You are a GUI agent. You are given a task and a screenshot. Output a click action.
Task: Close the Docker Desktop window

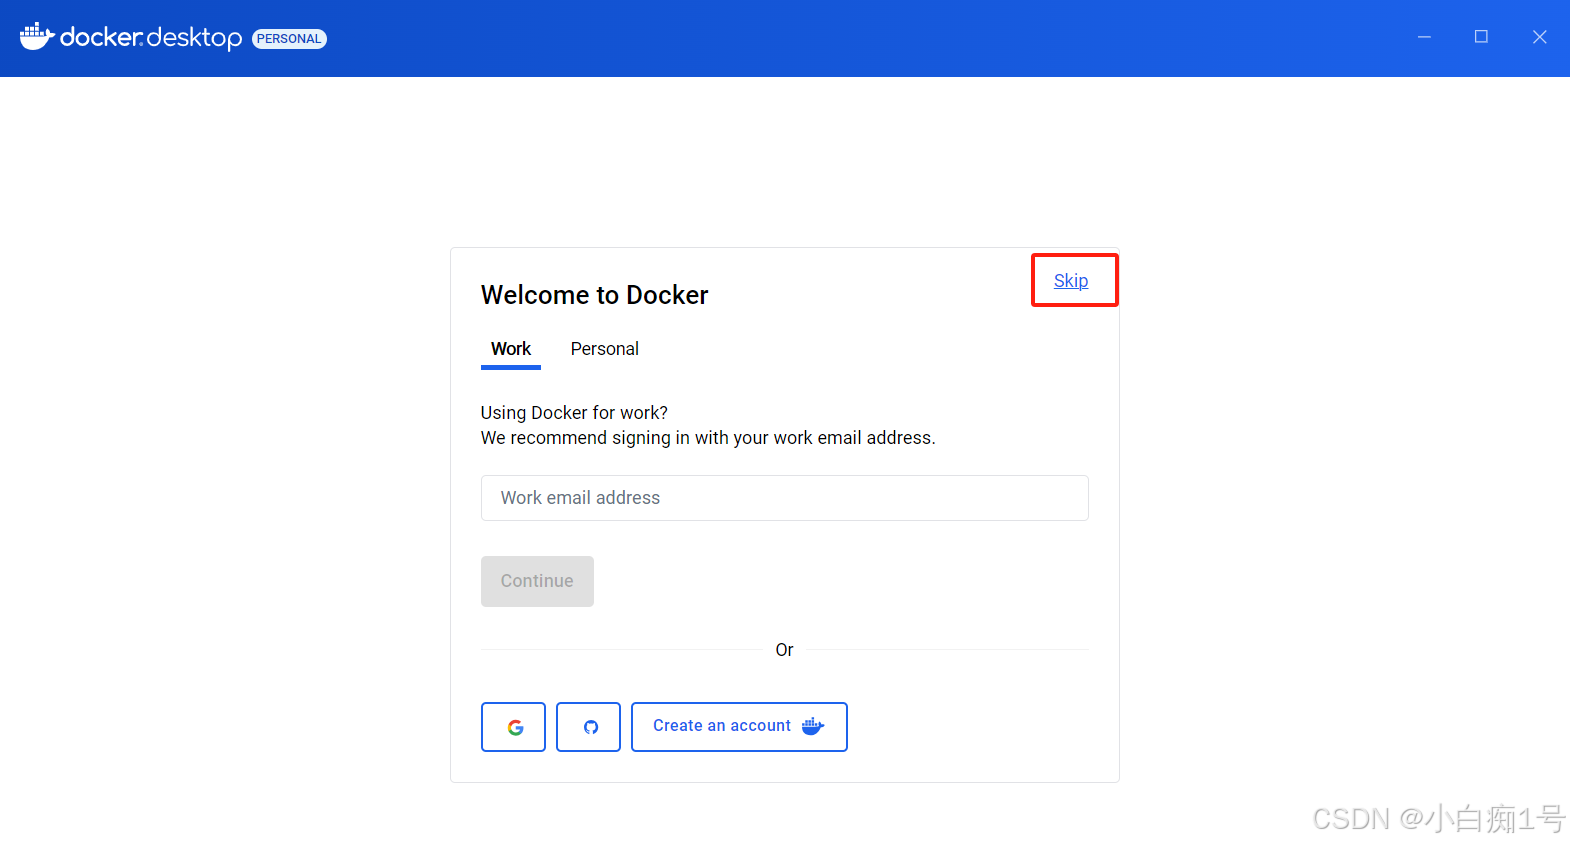1539,38
